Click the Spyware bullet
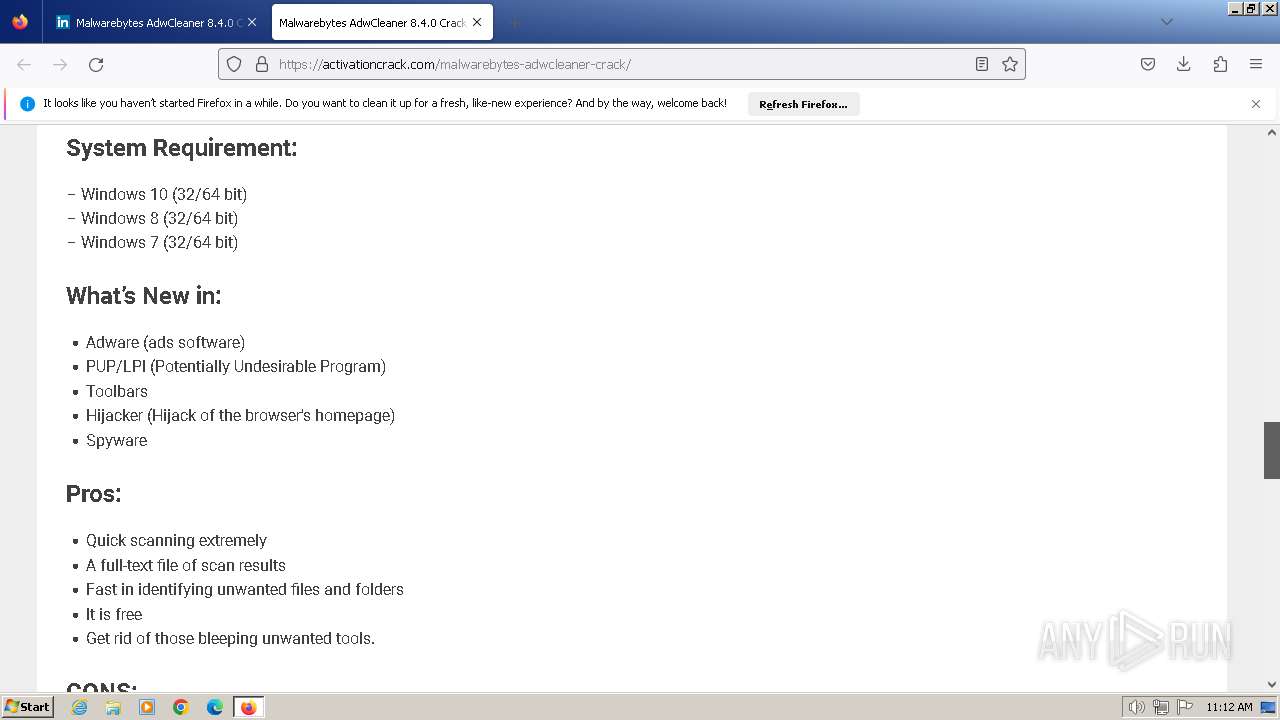This screenshot has height=720, width=1280. pyautogui.click(x=117, y=440)
